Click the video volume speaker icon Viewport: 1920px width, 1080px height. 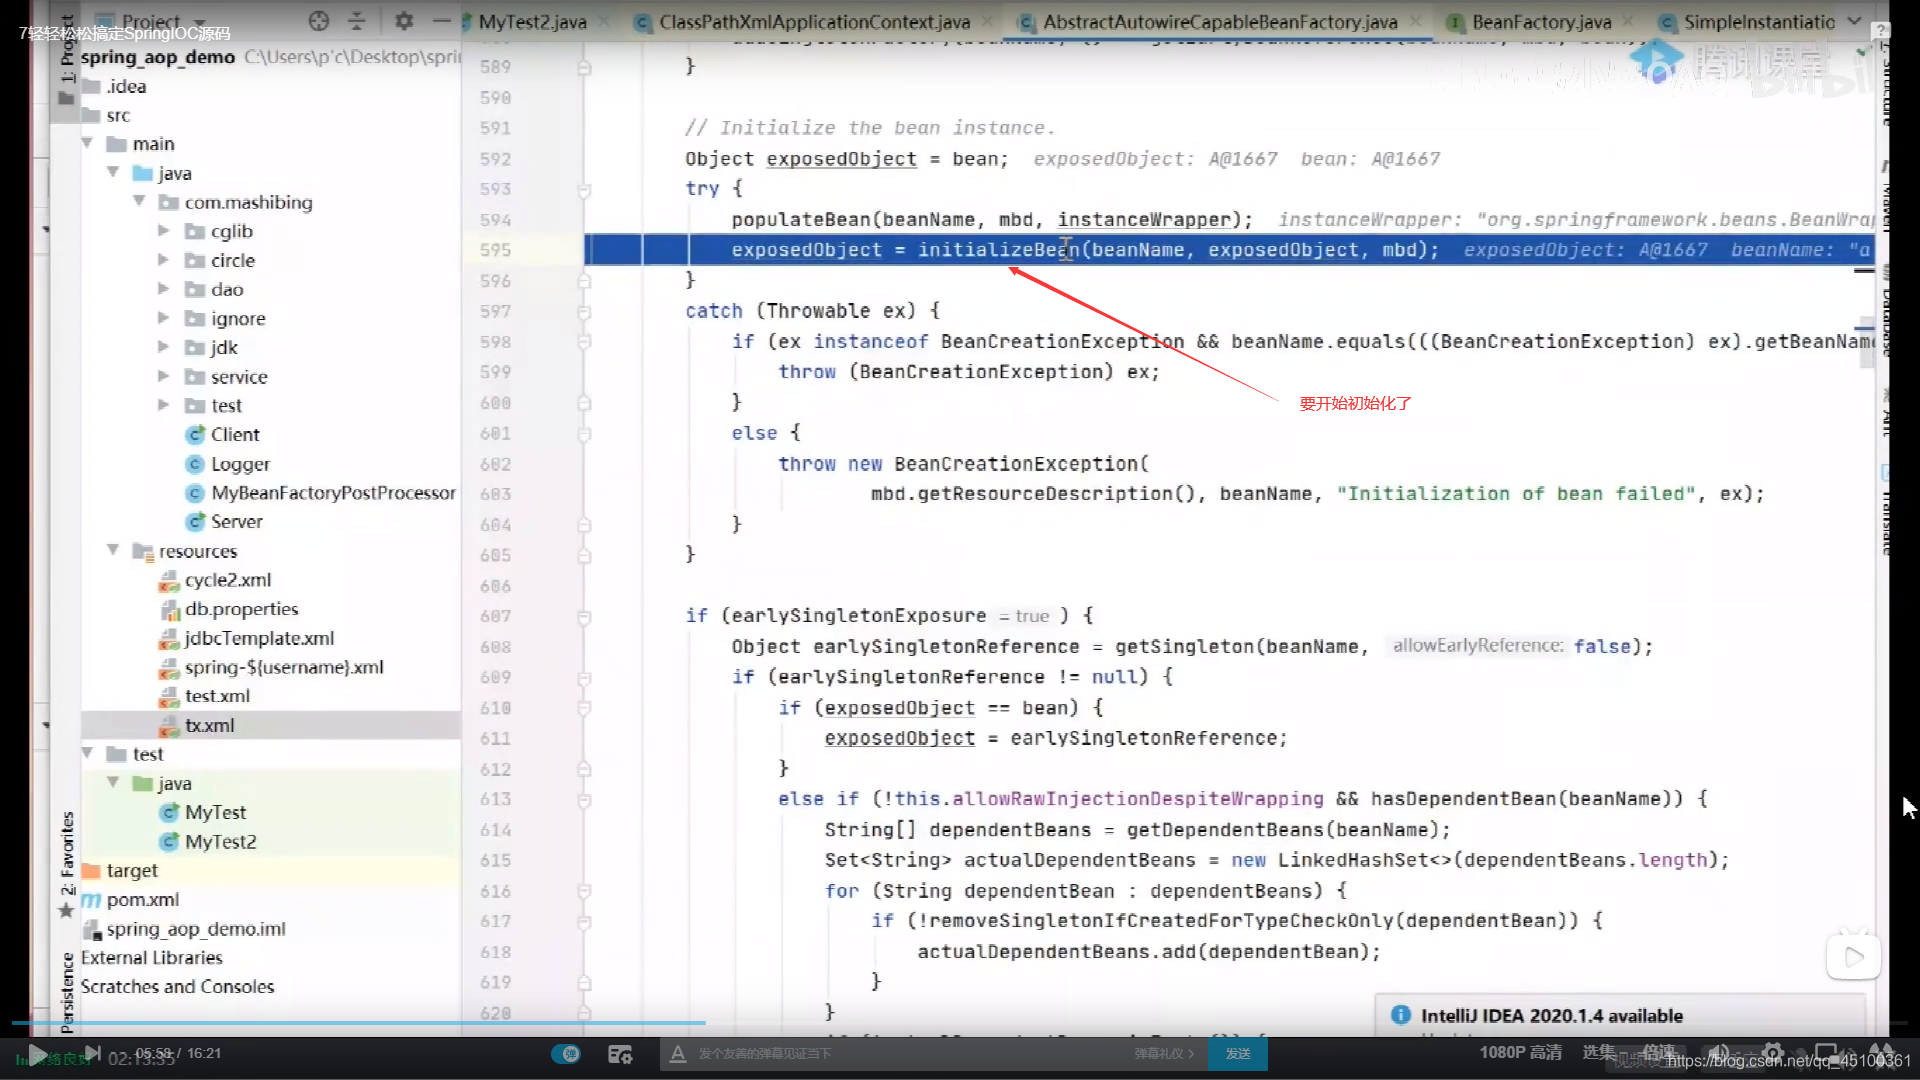tap(1718, 1053)
